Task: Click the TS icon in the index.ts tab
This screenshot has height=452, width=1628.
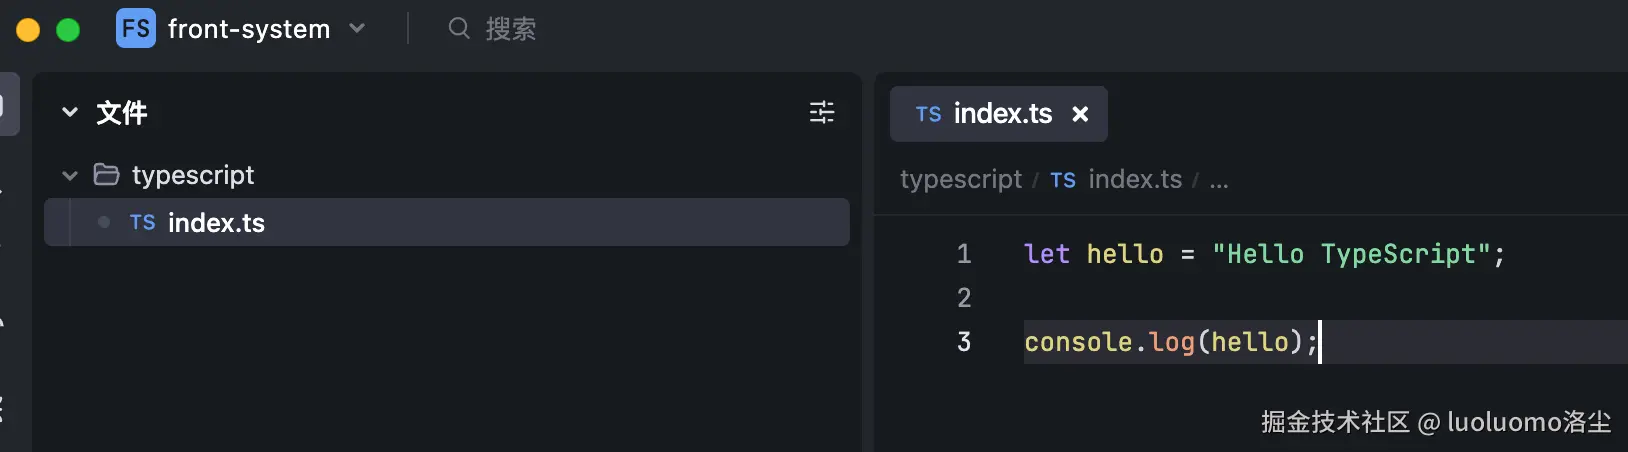Action: point(928,115)
